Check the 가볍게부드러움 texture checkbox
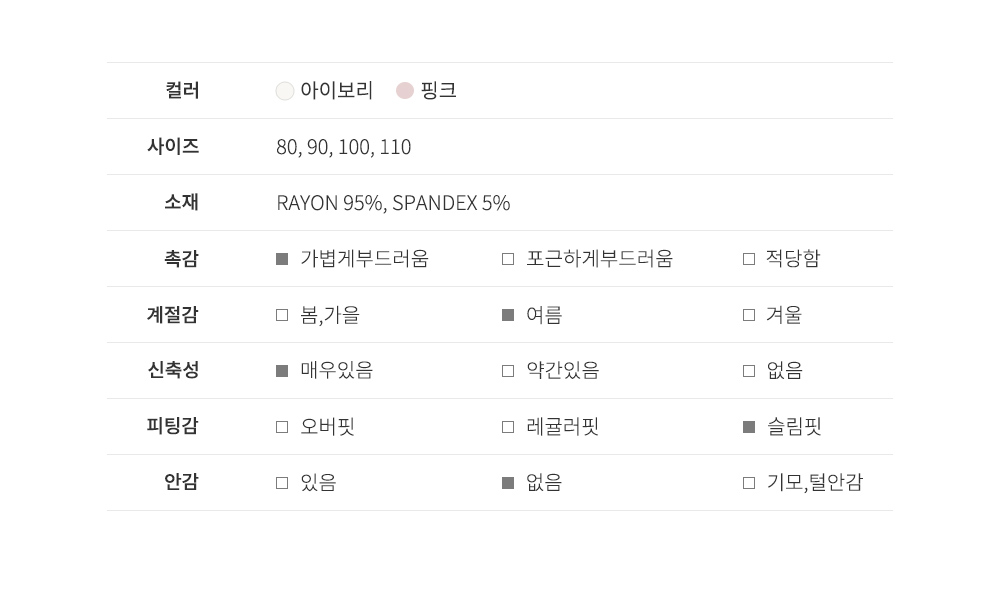The width and height of the screenshot is (1000, 589). (282, 259)
